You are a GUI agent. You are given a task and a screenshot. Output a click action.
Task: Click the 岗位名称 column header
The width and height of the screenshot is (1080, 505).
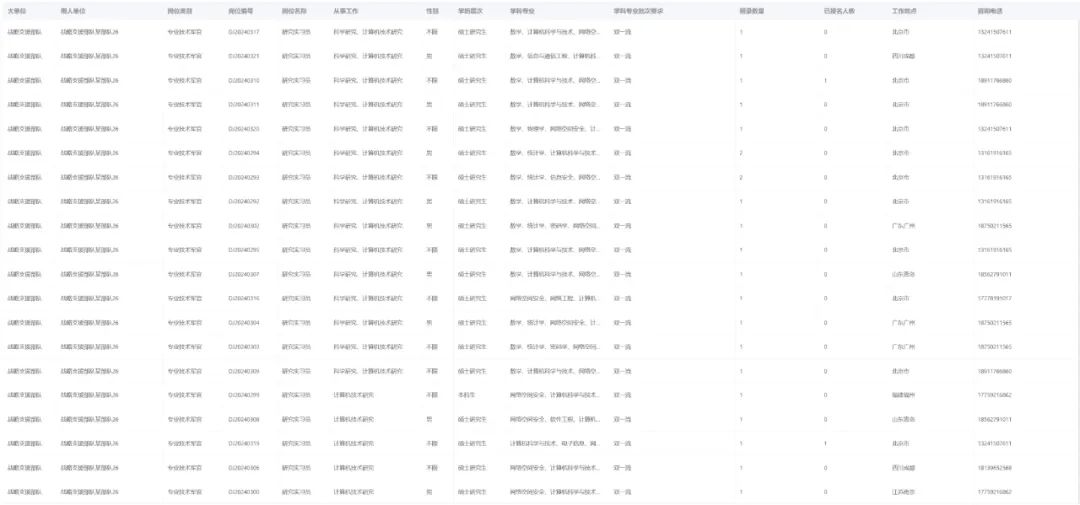[294, 8]
